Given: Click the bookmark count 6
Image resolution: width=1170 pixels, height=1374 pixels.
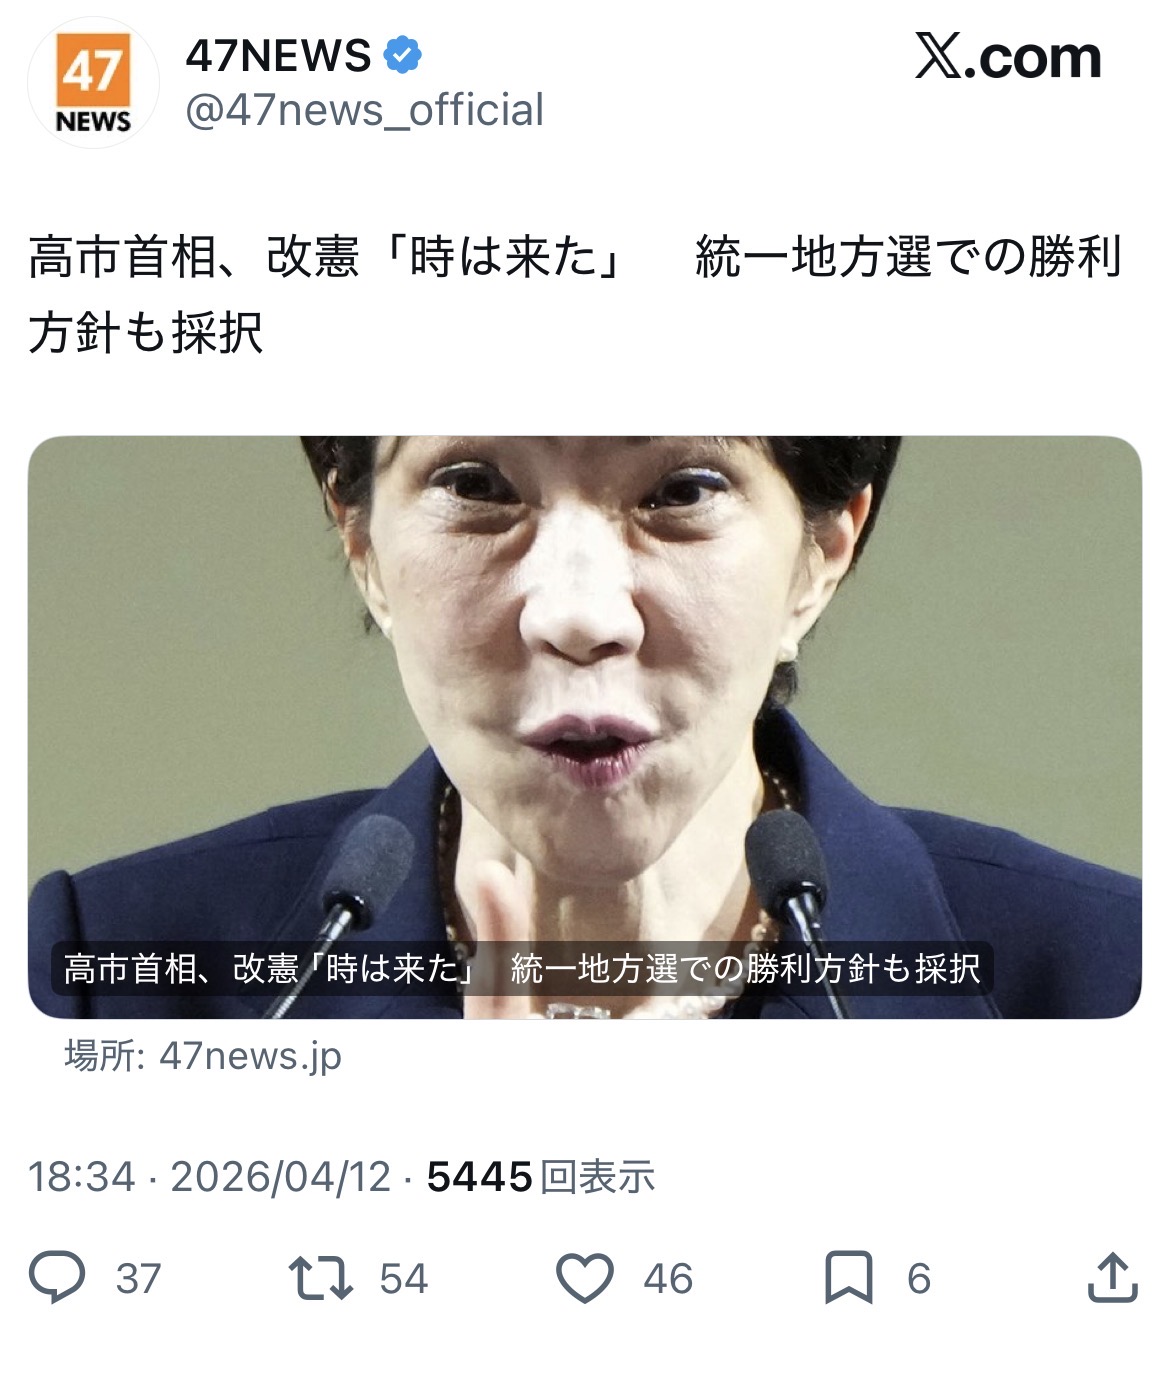Looking at the screenshot, I should (919, 1279).
